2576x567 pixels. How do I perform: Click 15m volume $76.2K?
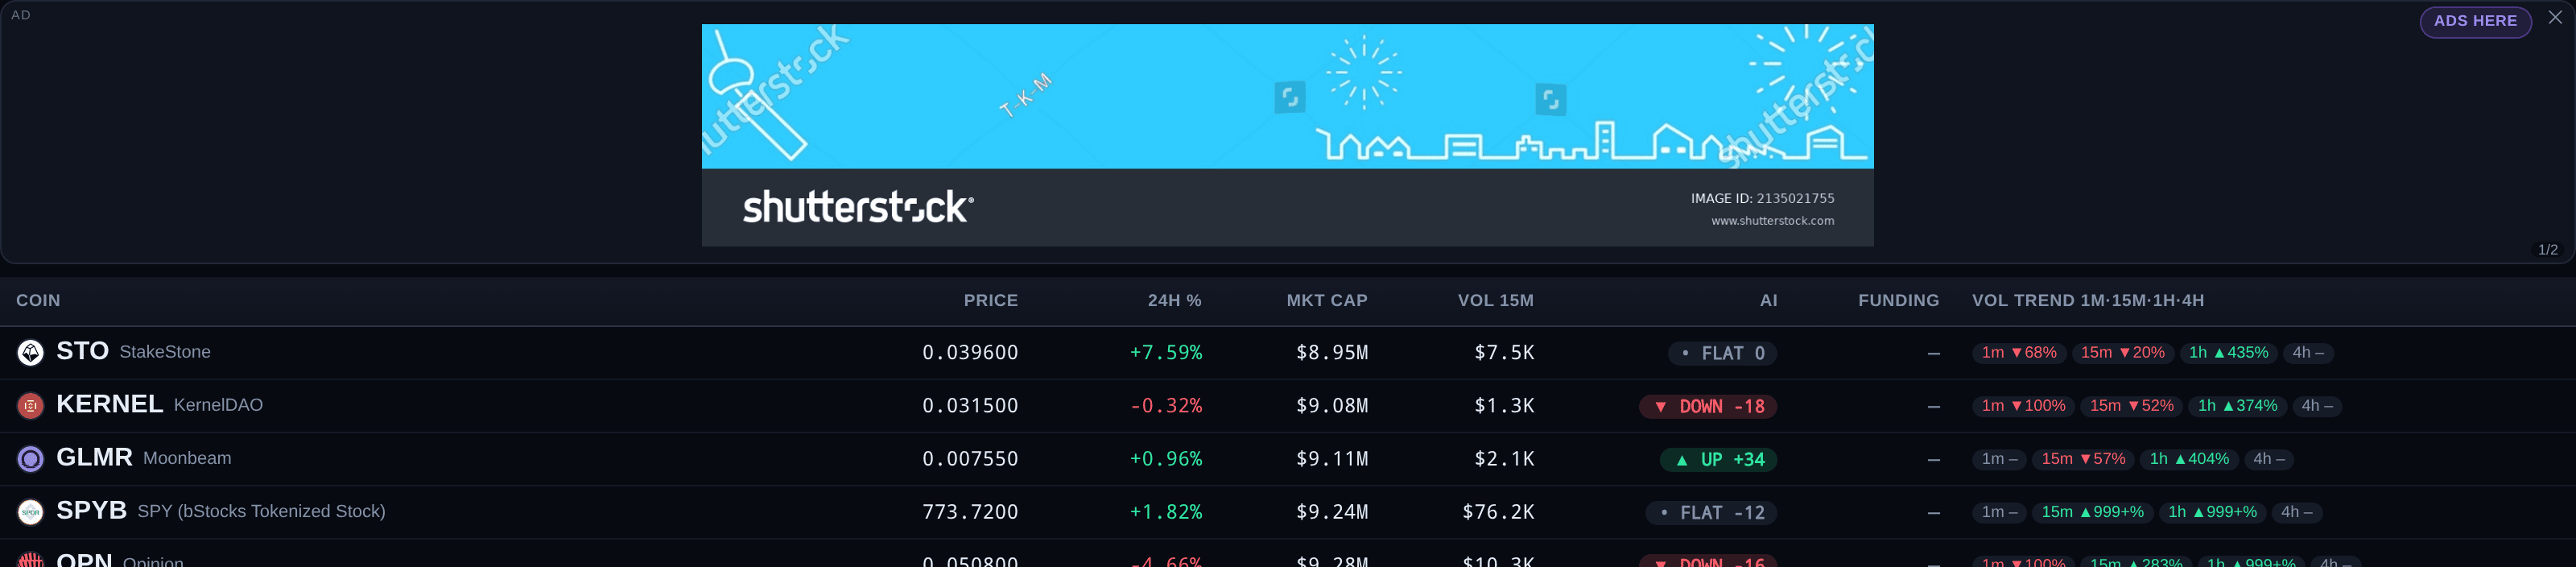click(1498, 511)
